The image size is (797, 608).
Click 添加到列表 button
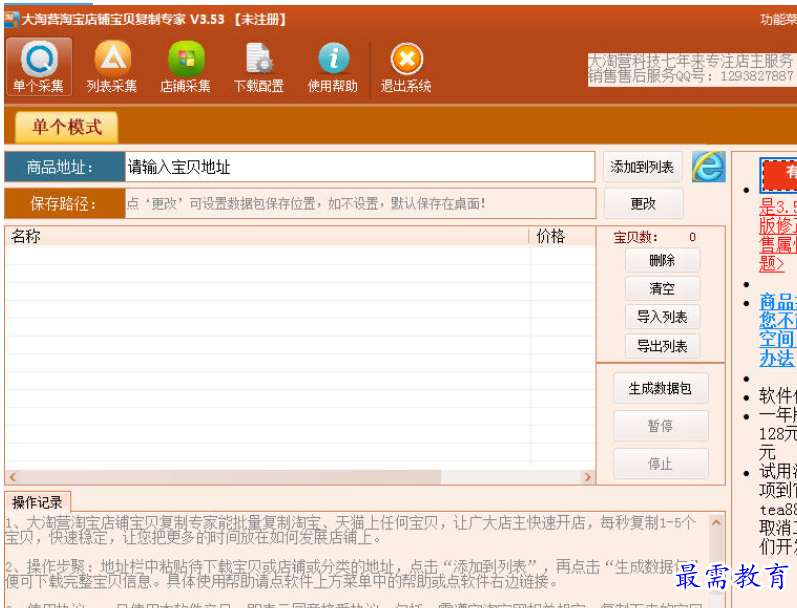(x=642, y=167)
